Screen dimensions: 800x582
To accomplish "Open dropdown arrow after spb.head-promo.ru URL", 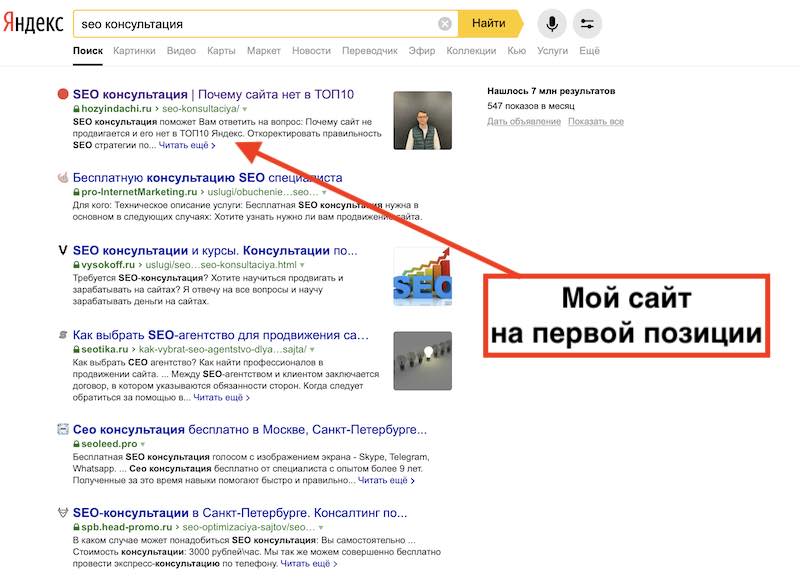I will click(x=321, y=527).
